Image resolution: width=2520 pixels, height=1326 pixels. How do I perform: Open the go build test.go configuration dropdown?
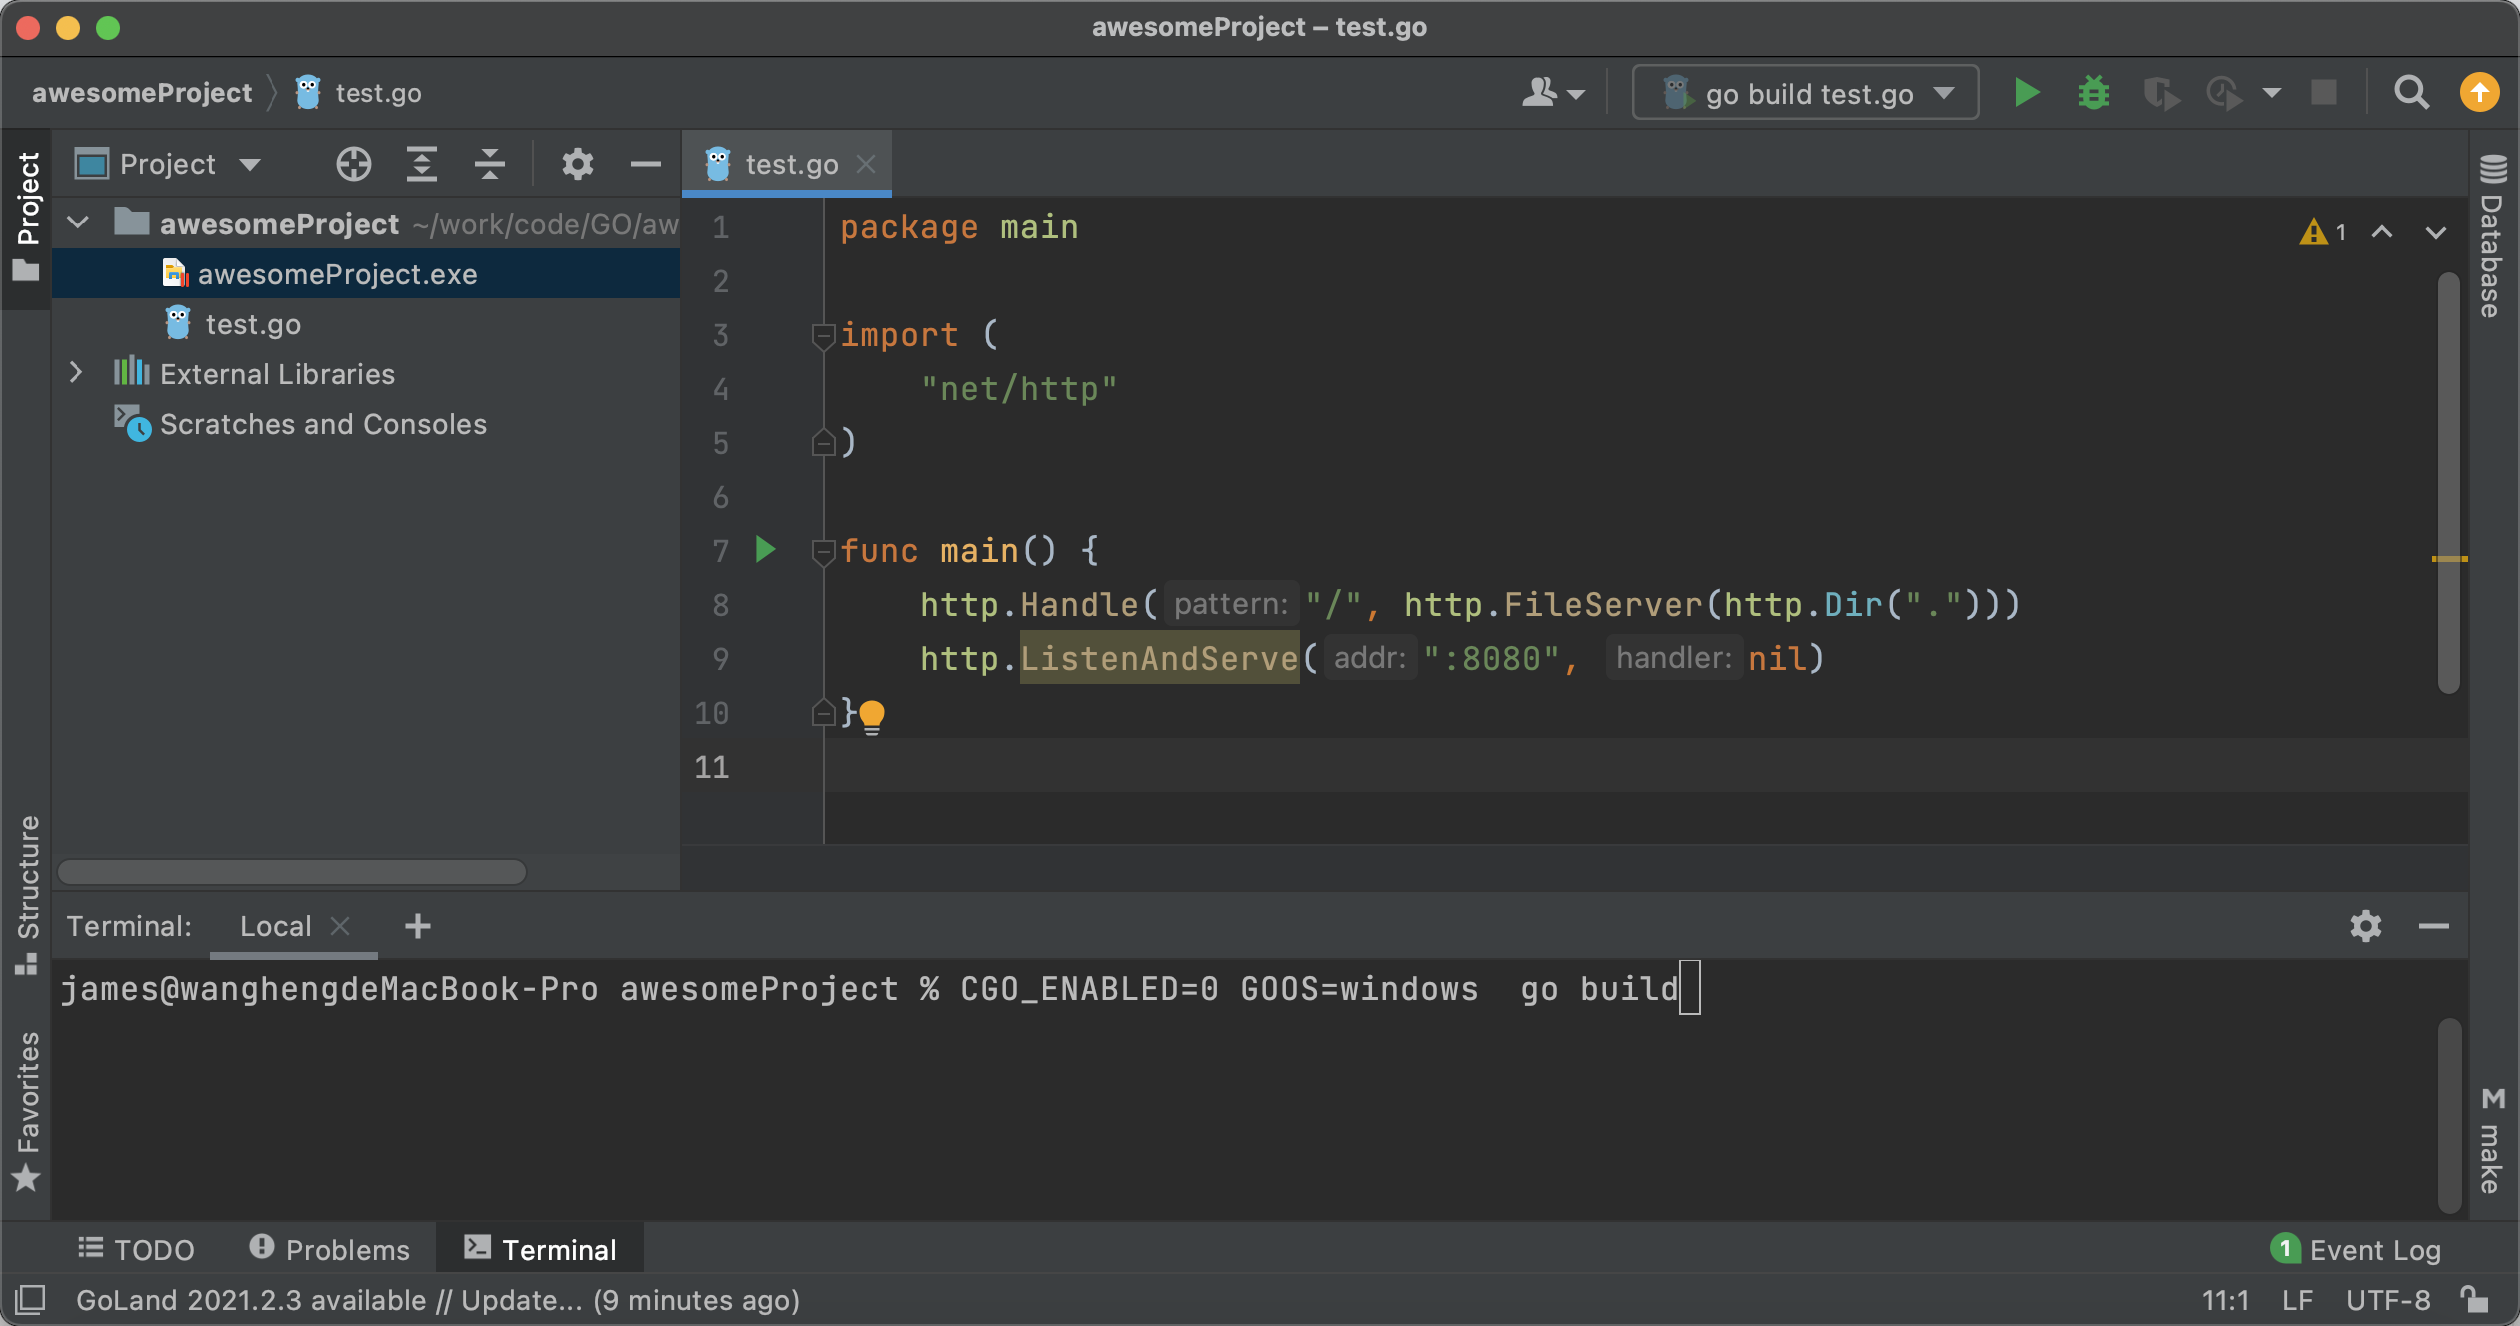coord(1806,93)
